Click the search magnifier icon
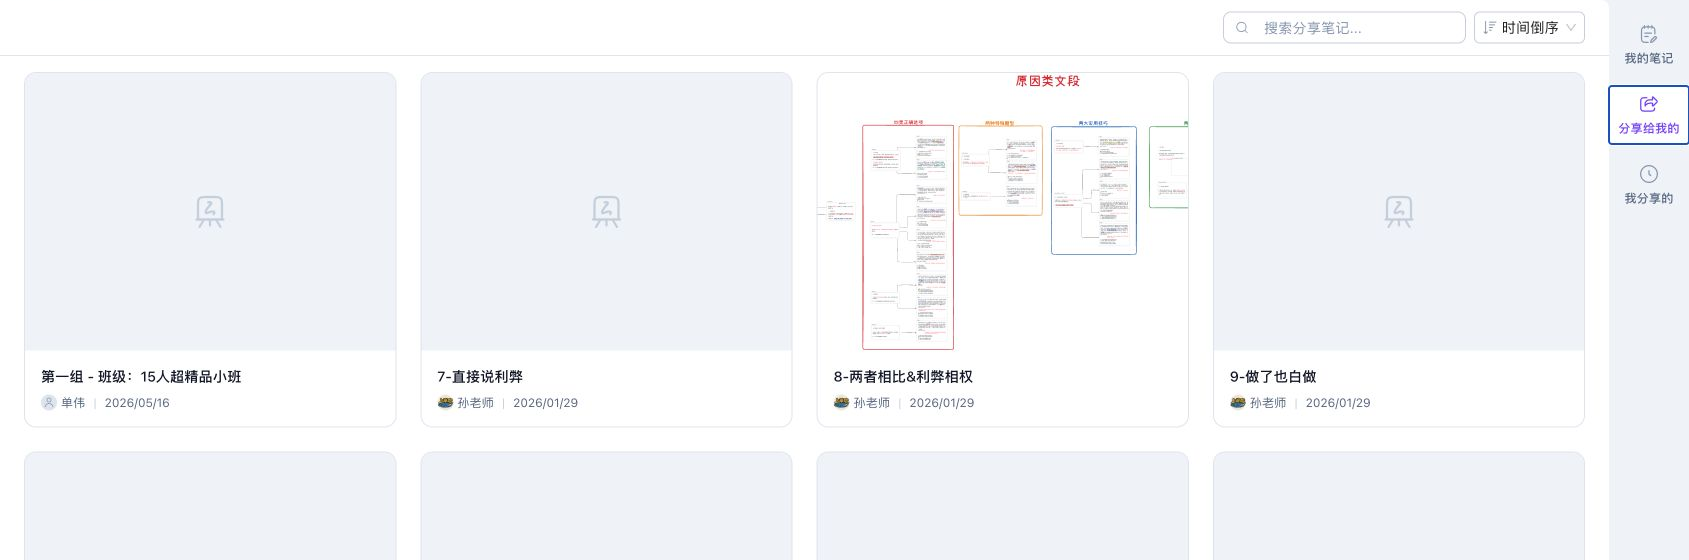Screen dimensions: 1689x560 (1242, 28)
